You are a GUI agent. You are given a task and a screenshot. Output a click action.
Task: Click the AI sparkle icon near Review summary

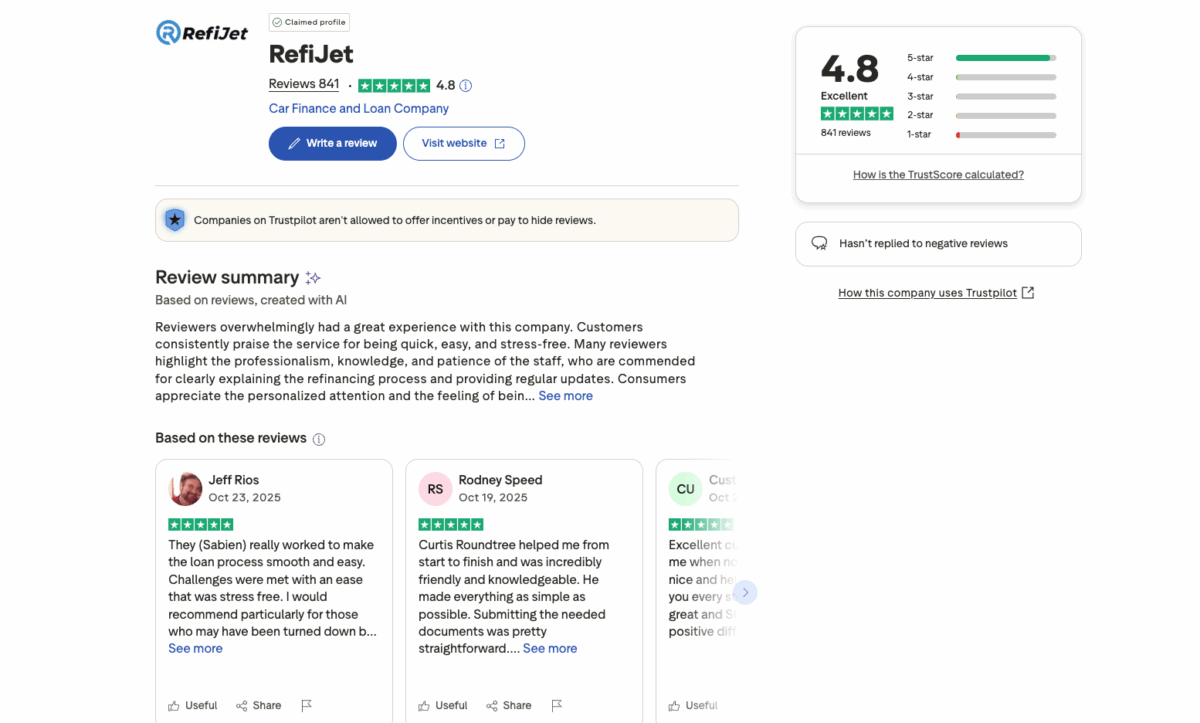coord(312,277)
